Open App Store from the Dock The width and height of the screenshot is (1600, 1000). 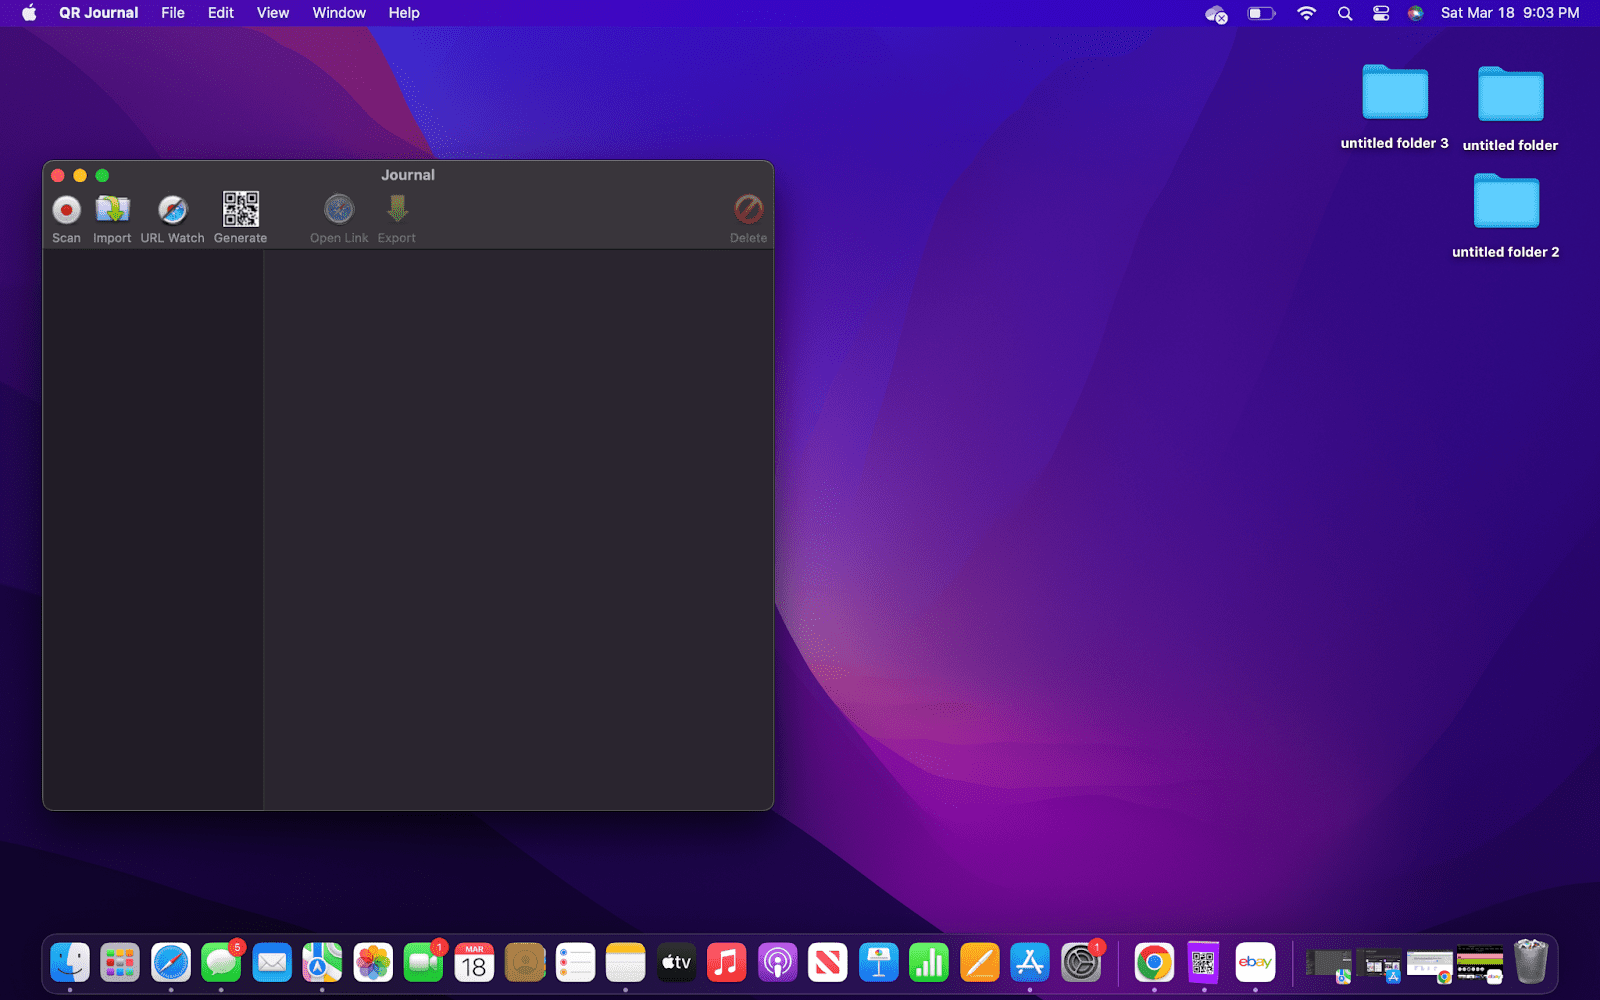coord(1030,963)
